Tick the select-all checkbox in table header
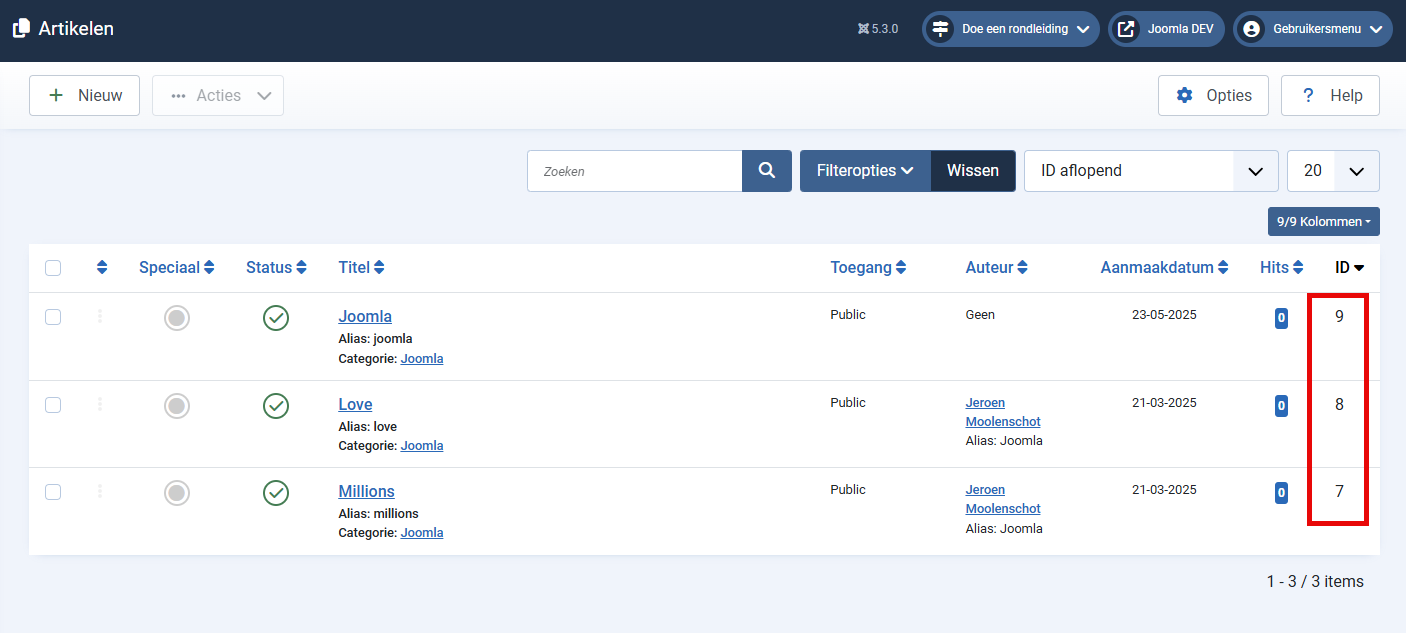 point(53,268)
